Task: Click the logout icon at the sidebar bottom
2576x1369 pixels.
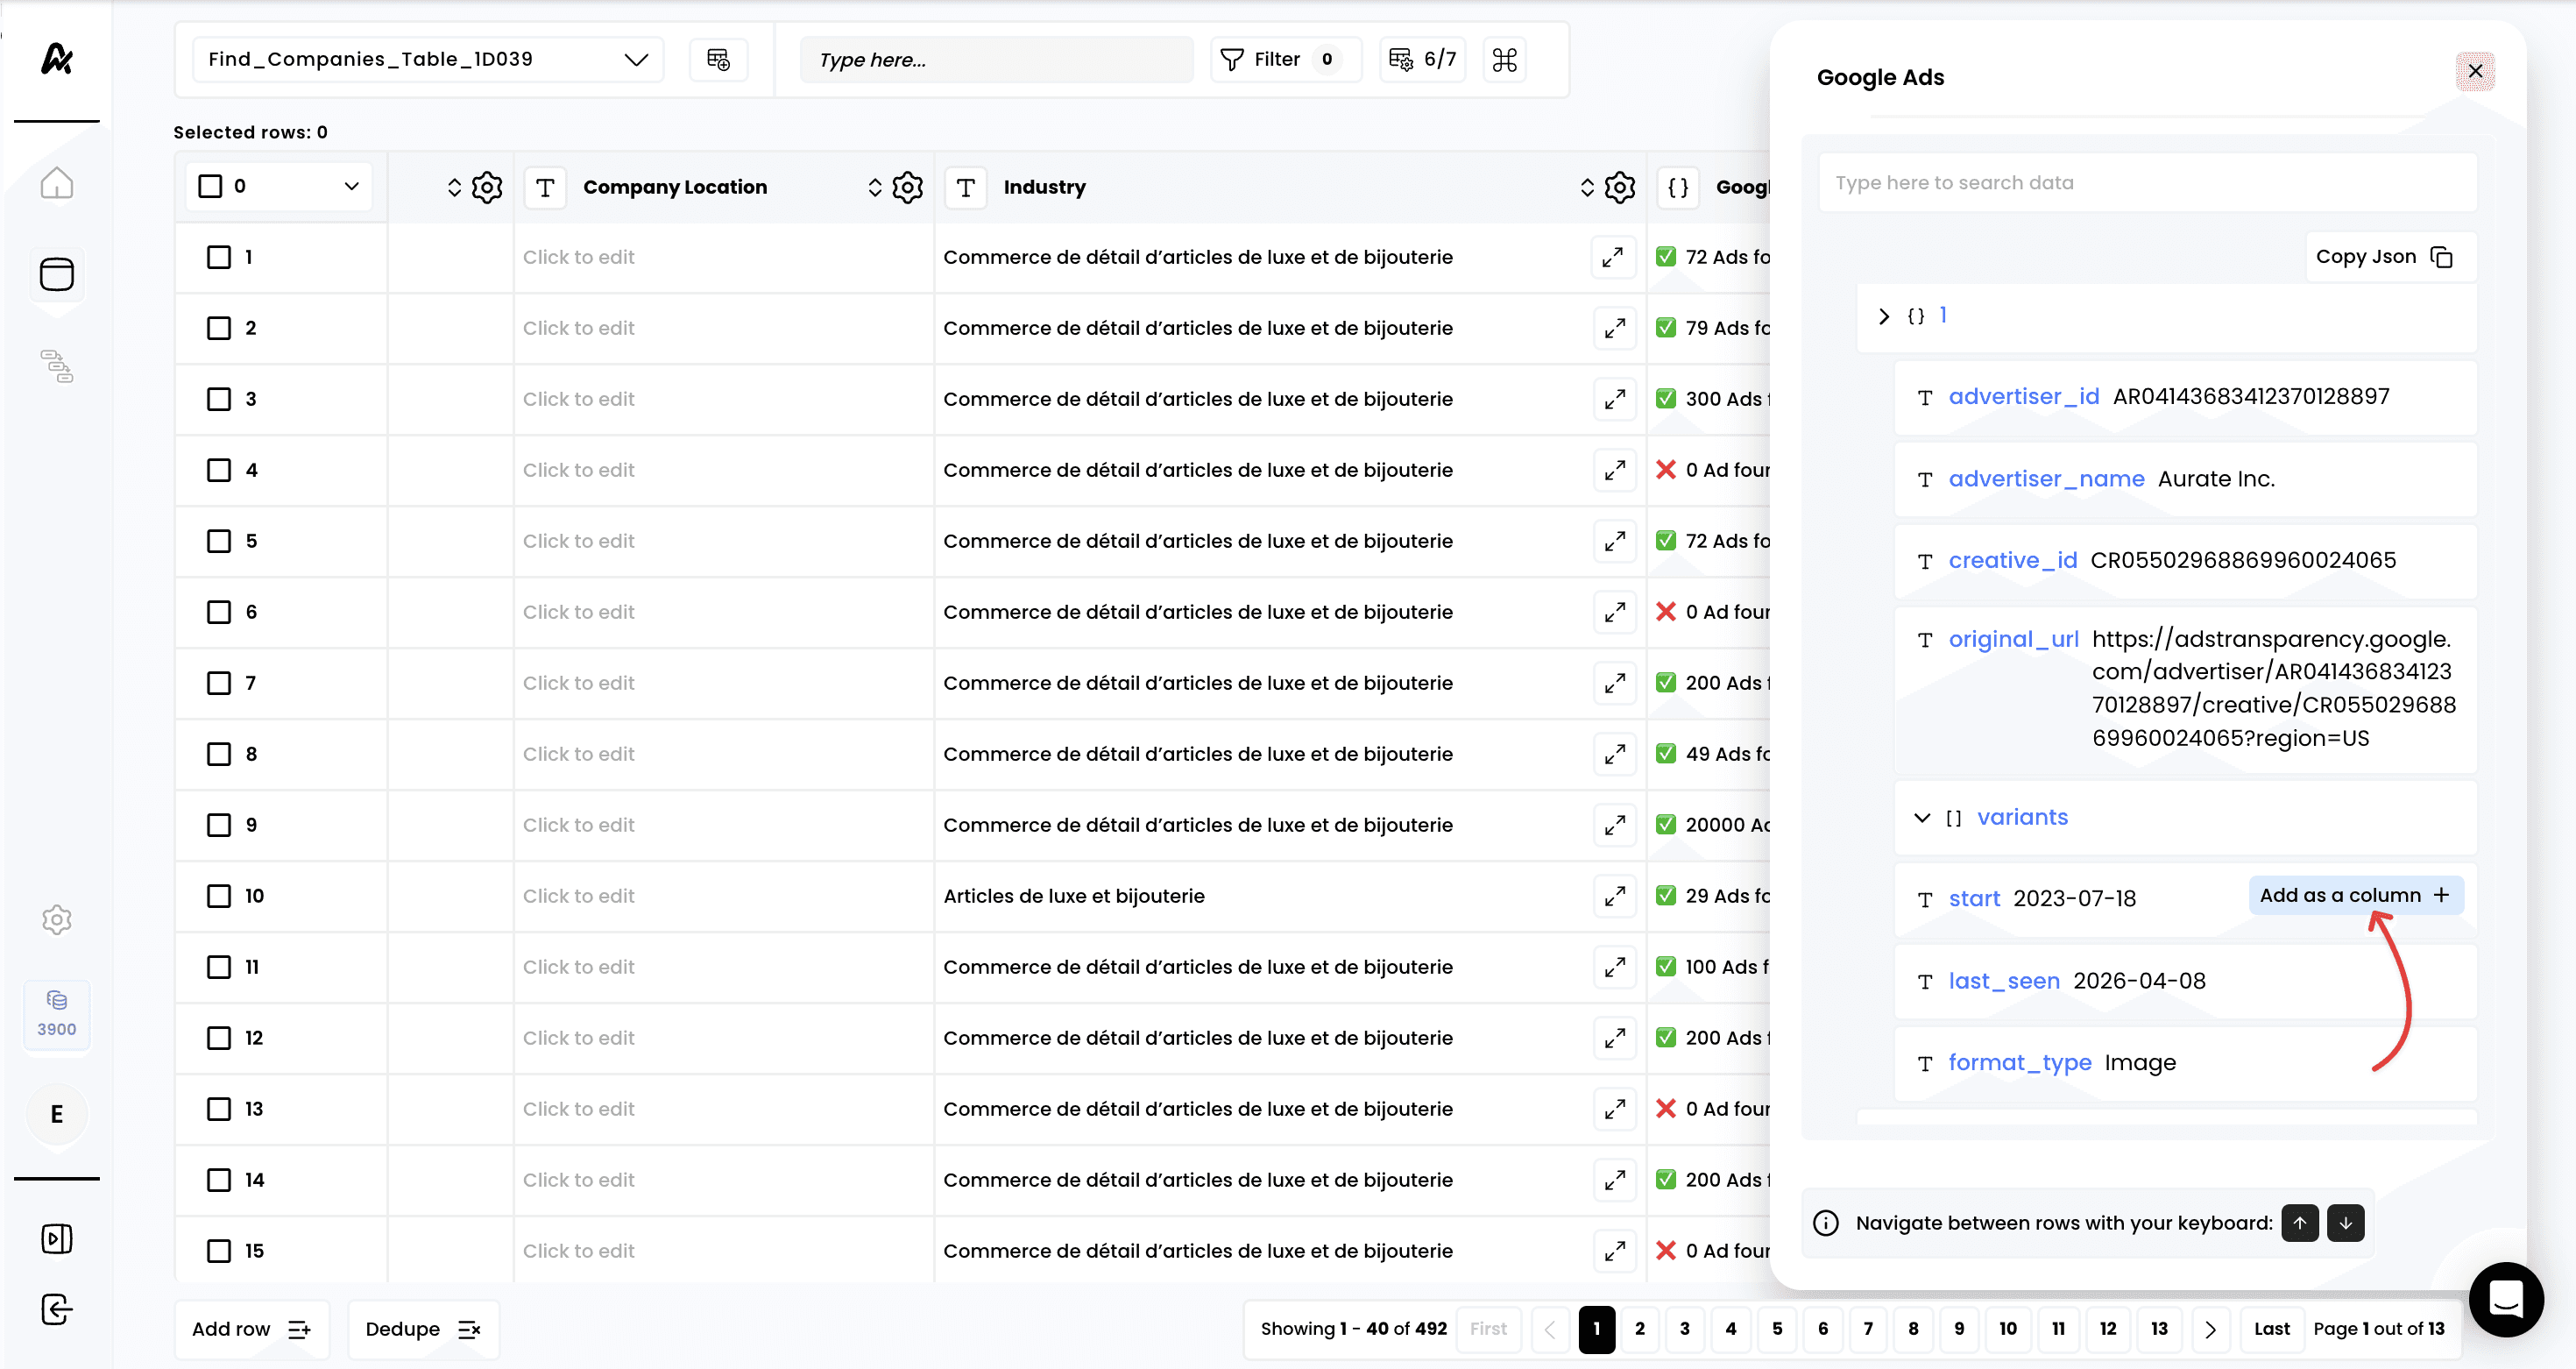Action: click(x=56, y=1309)
